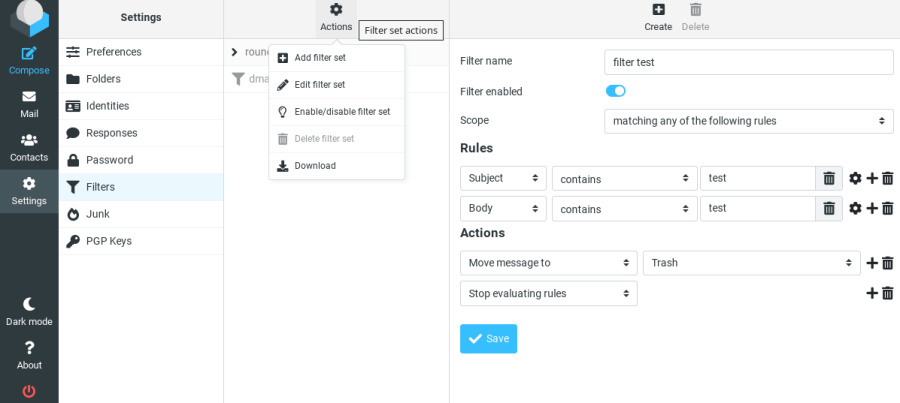Open the Trash folder dropdown

[752, 263]
